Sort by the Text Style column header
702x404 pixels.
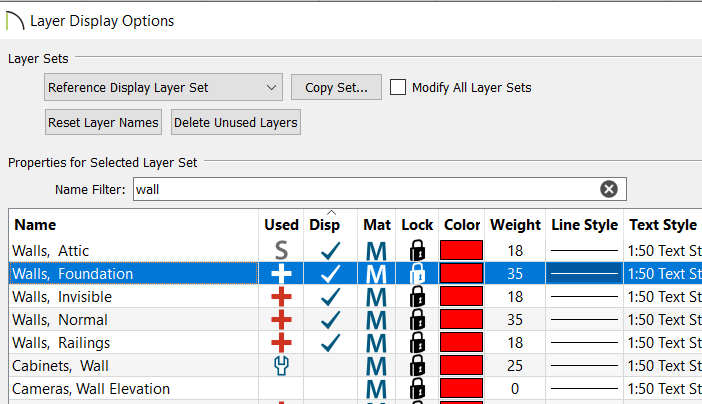[x=663, y=225]
